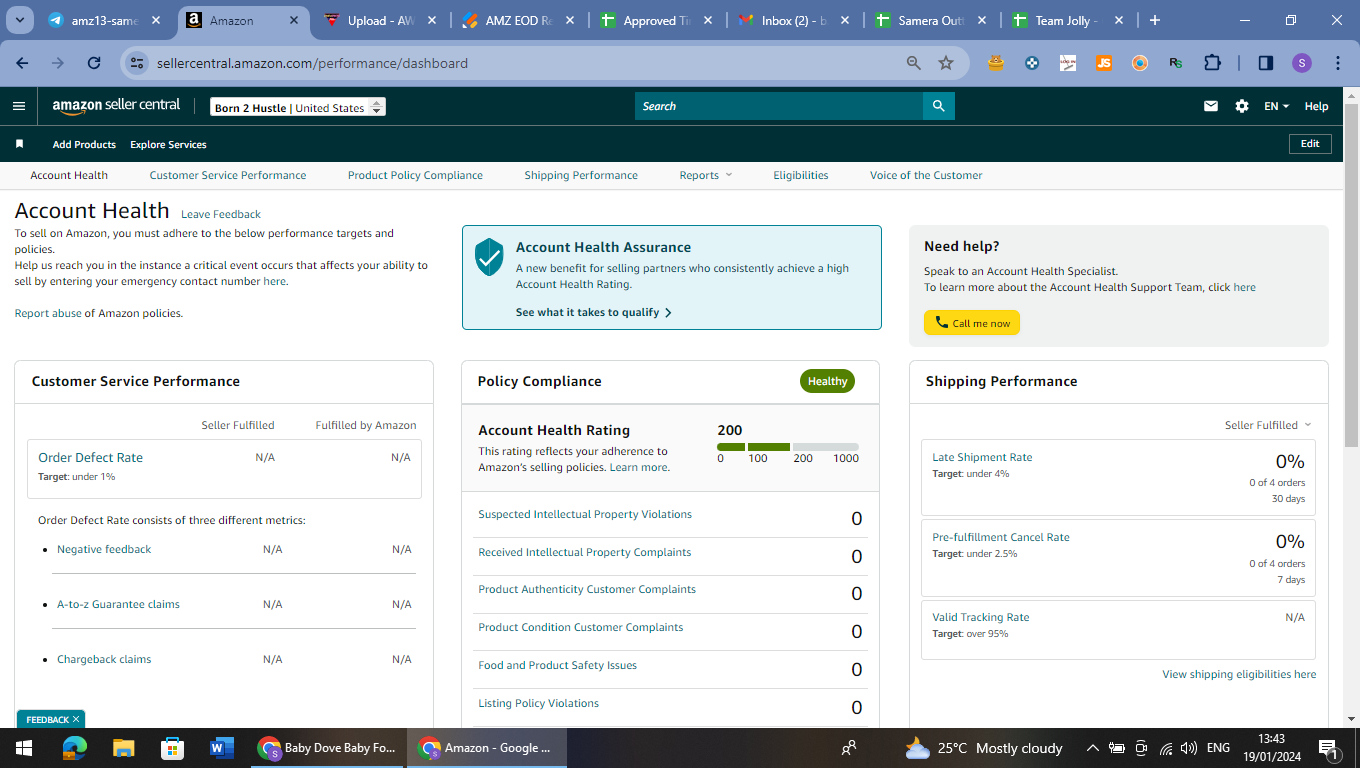Switch to the AMZ EOD browser tab

(x=518, y=20)
